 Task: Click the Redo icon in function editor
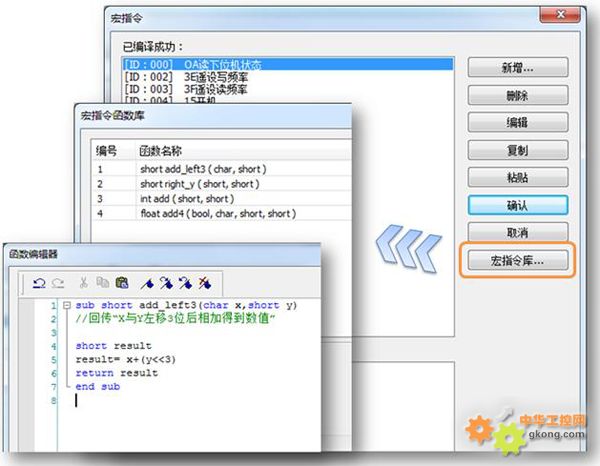pyautogui.click(x=54, y=282)
